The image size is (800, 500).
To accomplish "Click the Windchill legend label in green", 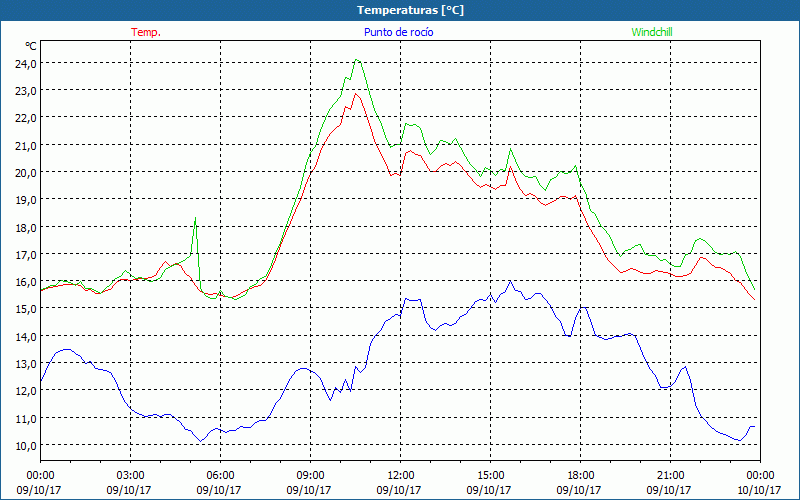I will (x=652, y=32).
